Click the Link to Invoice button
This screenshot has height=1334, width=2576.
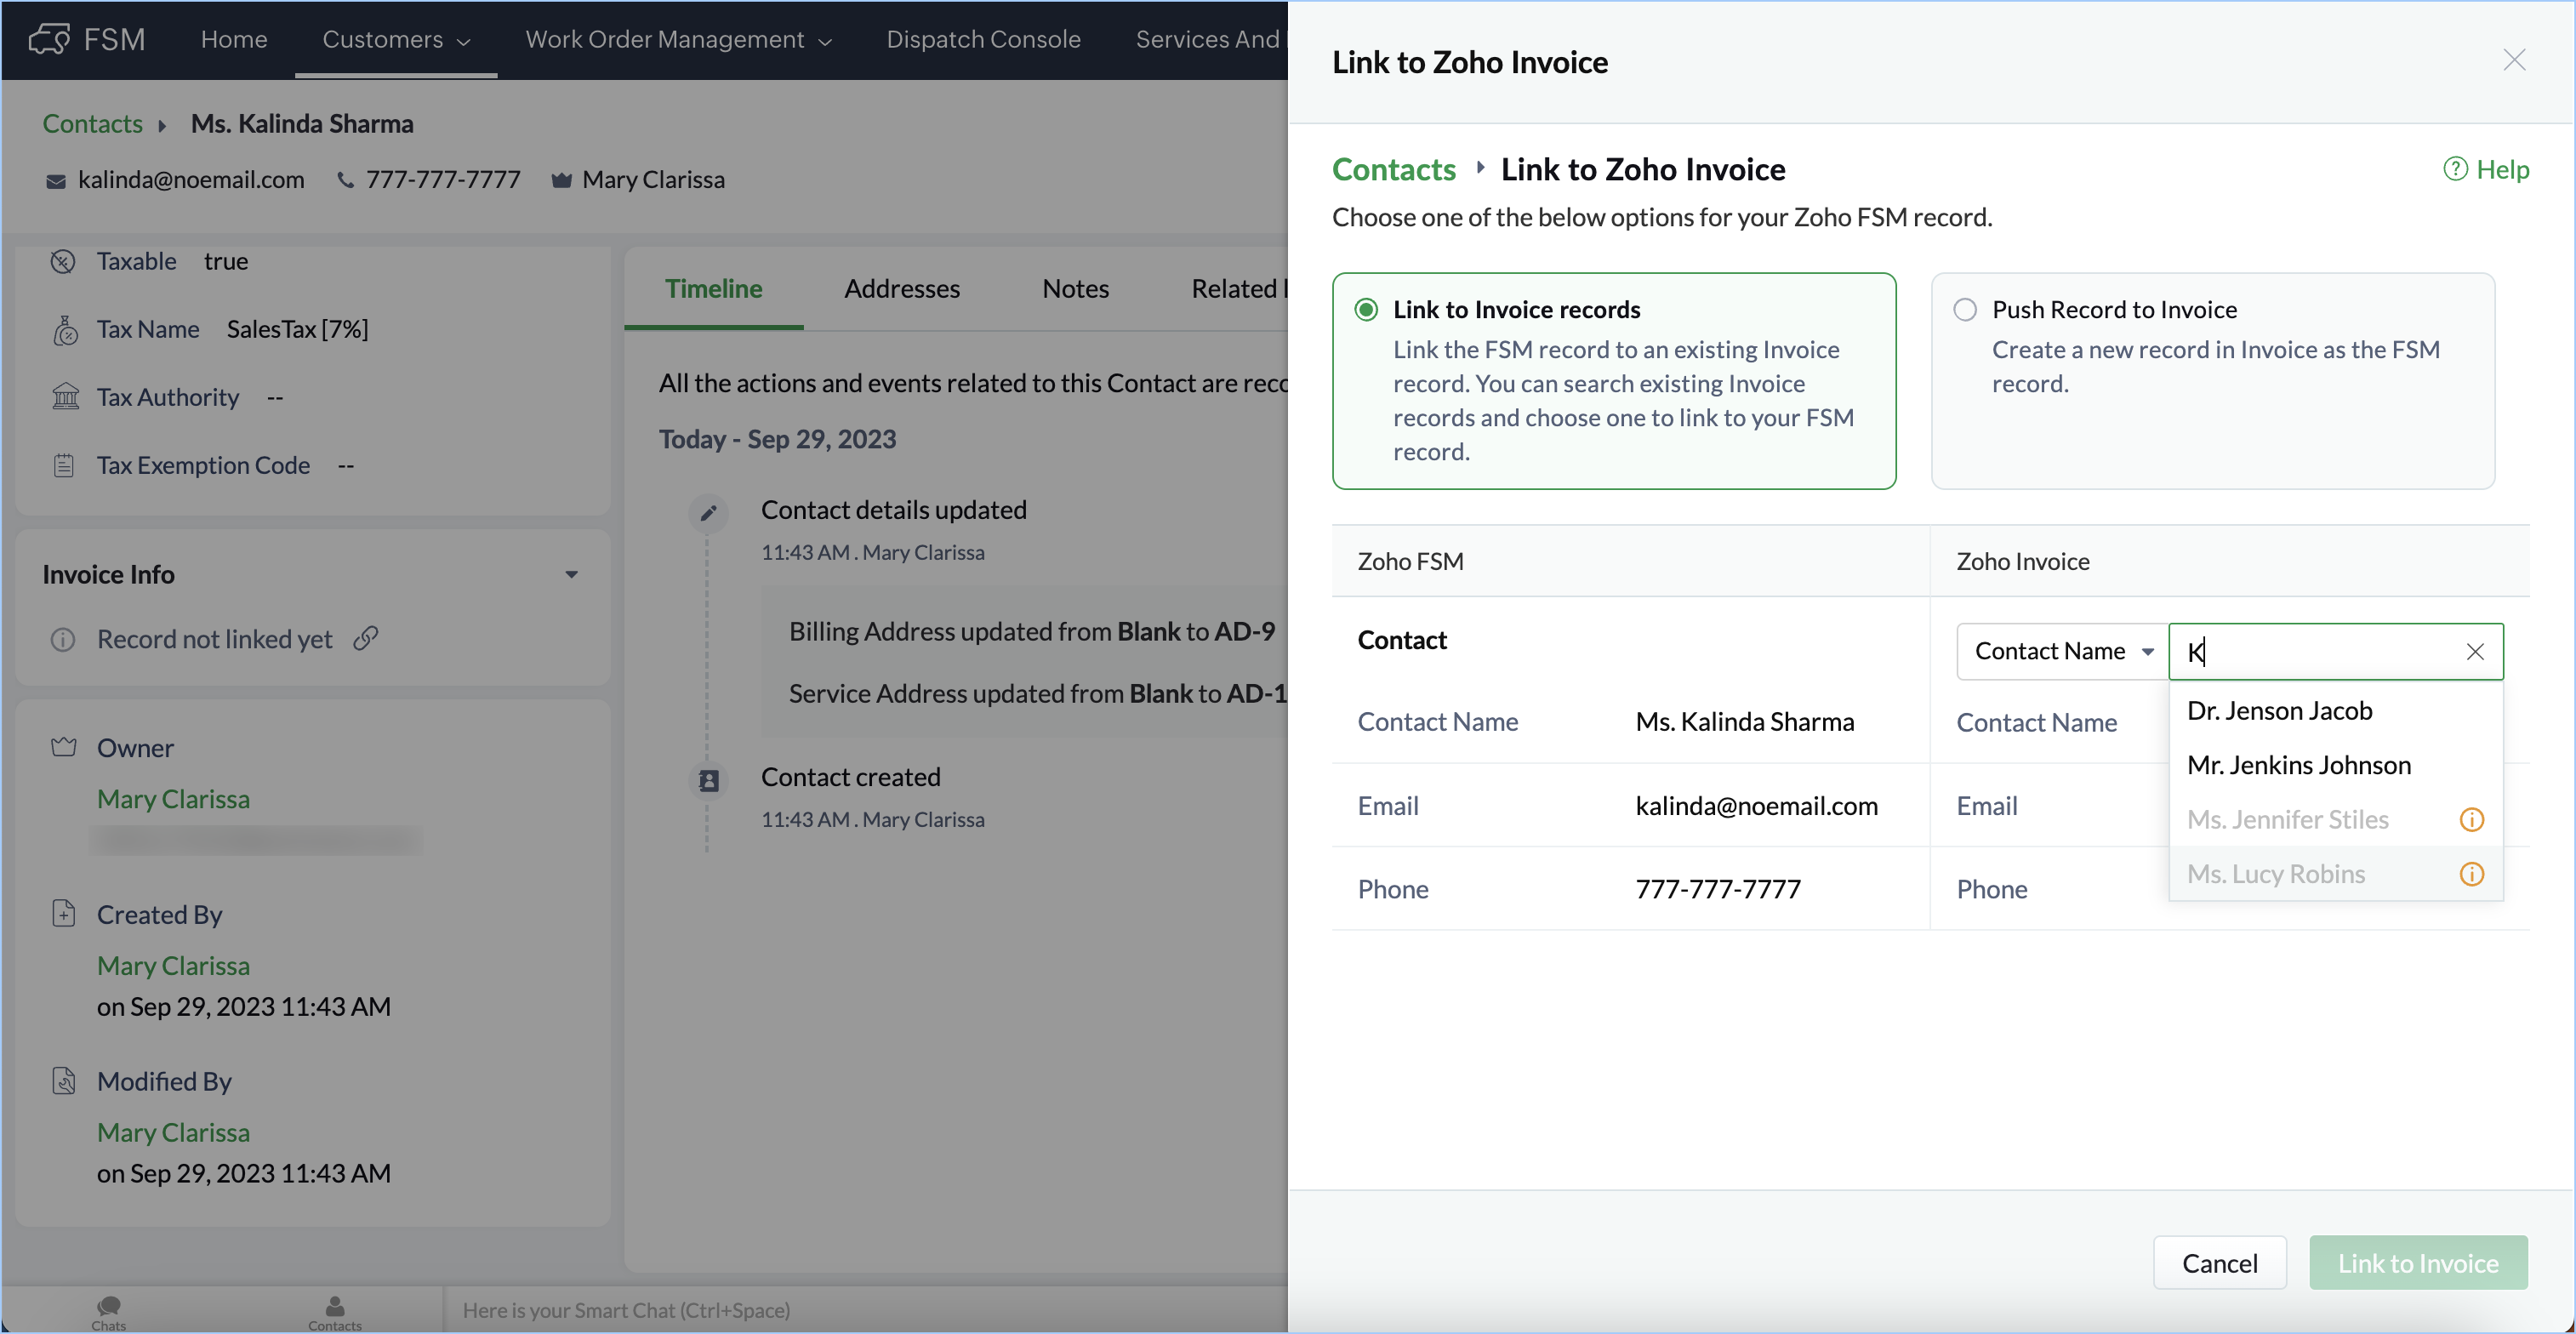coord(2418,1263)
